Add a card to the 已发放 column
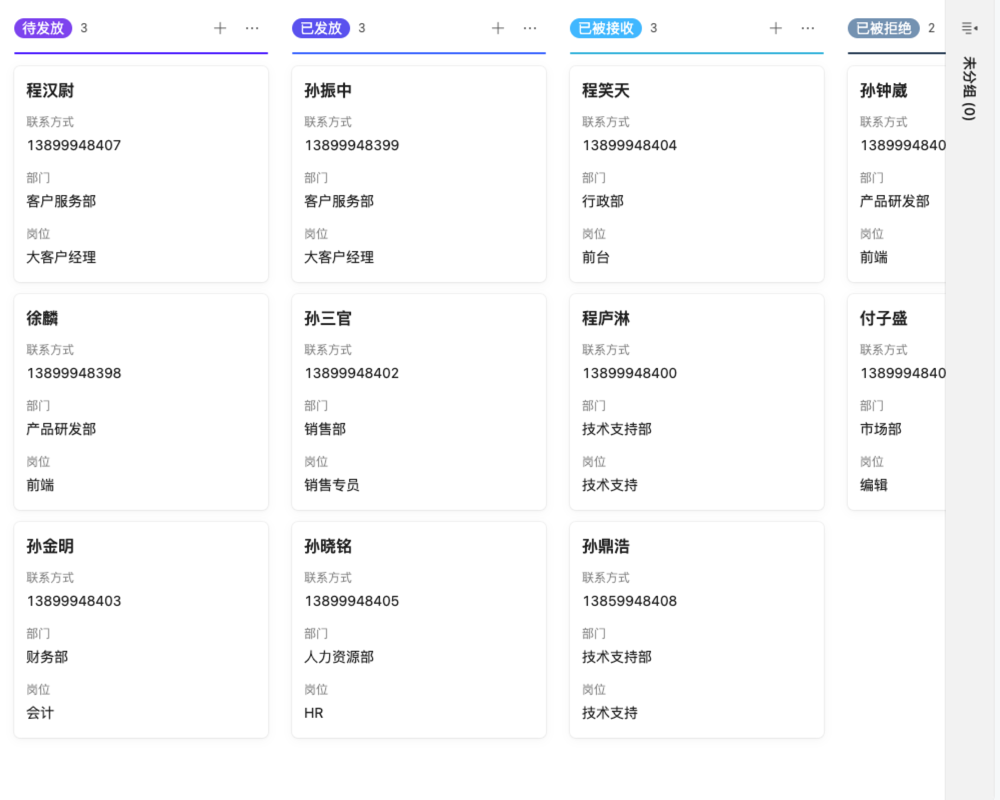 pos(497,28)
